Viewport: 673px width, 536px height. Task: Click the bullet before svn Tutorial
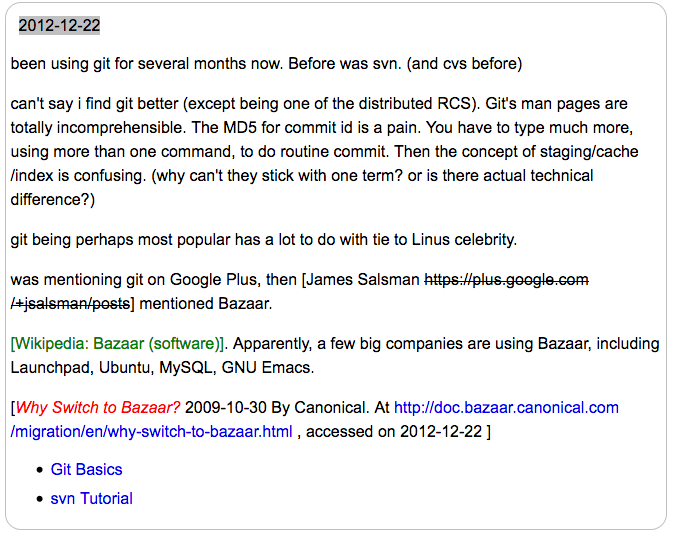[40, 499]
